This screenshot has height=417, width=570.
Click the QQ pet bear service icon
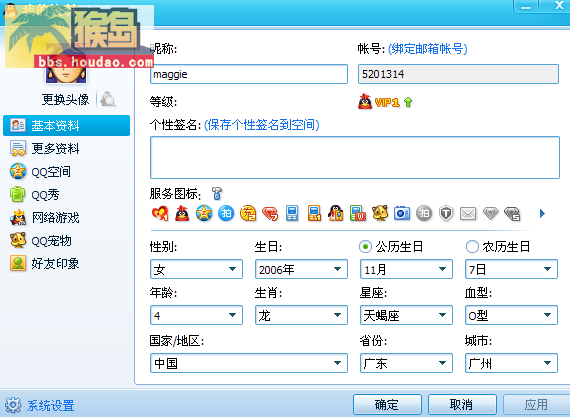[380, 213]
